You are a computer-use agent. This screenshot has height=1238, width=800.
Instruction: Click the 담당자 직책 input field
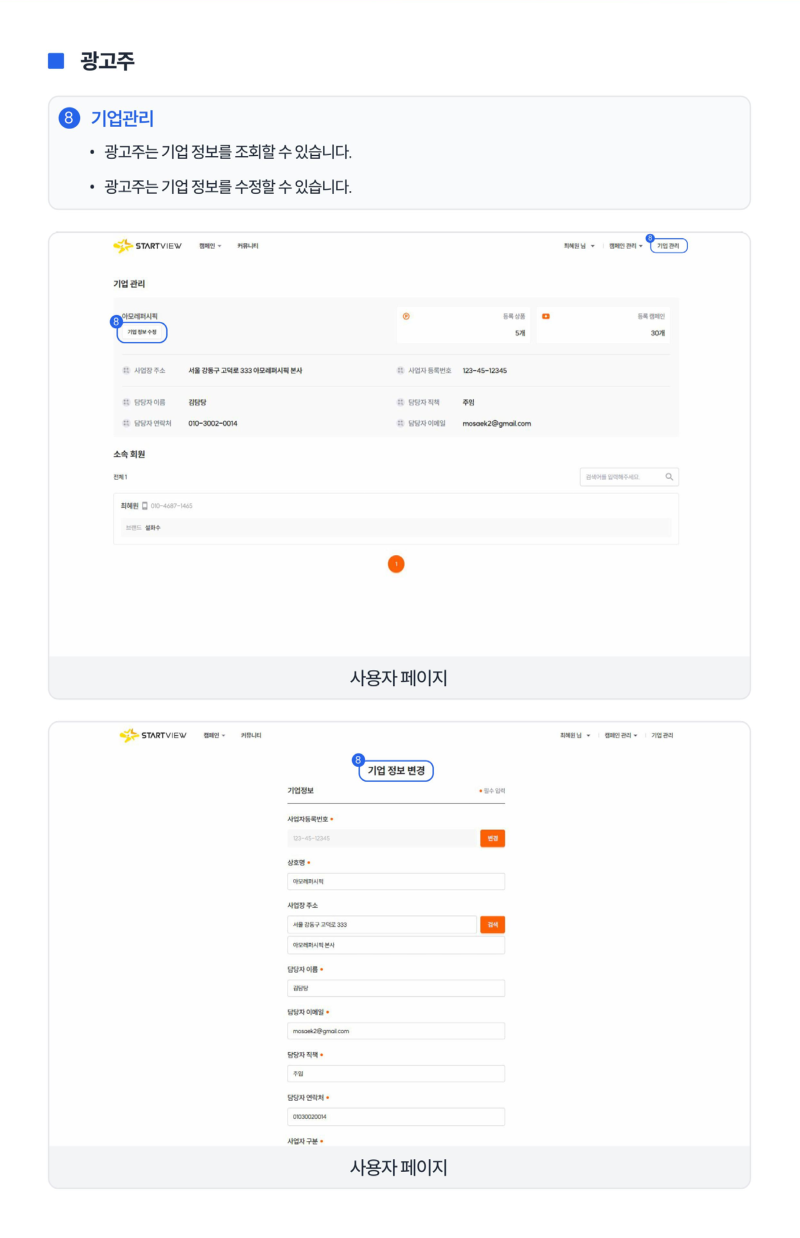[x=396, y=1074]
